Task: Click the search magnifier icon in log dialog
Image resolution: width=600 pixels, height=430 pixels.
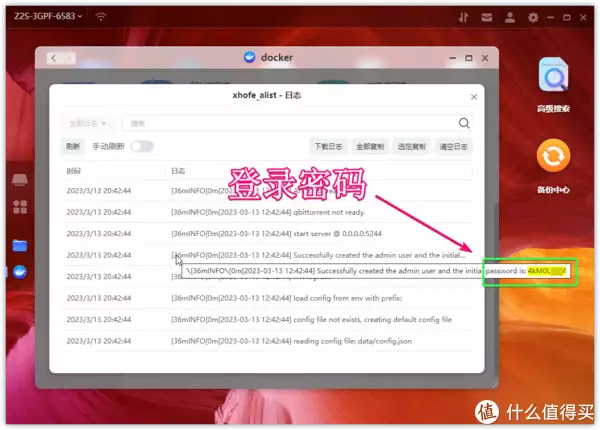Action: [464, 123]
